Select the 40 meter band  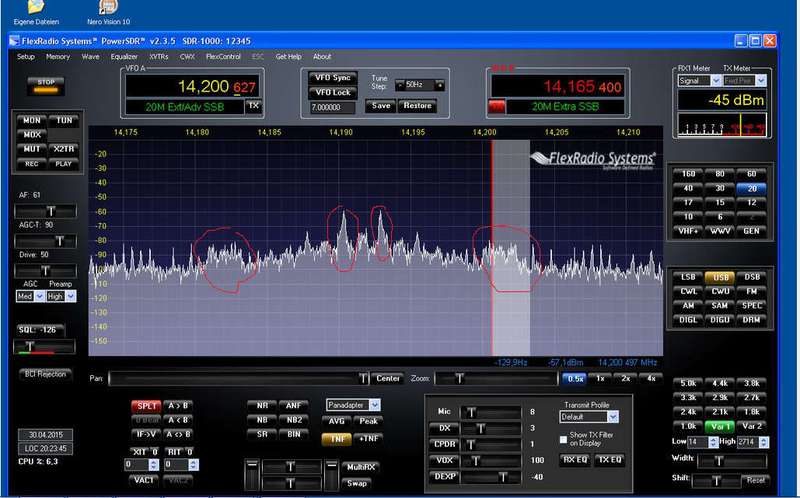688,188
